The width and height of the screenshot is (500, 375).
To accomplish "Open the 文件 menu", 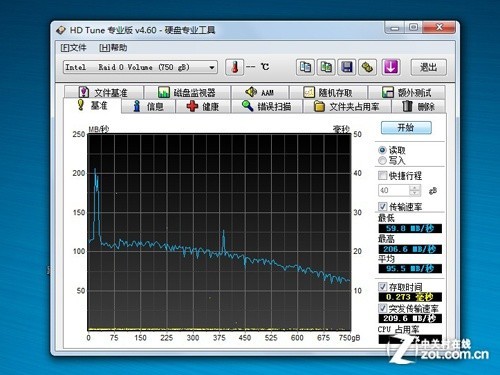I will point(73,48).
